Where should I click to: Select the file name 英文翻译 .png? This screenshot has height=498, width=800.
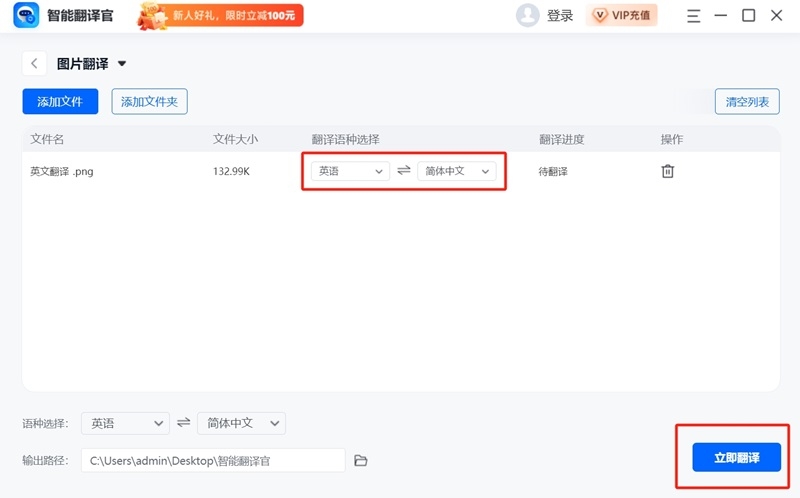(x=62, y=171)
